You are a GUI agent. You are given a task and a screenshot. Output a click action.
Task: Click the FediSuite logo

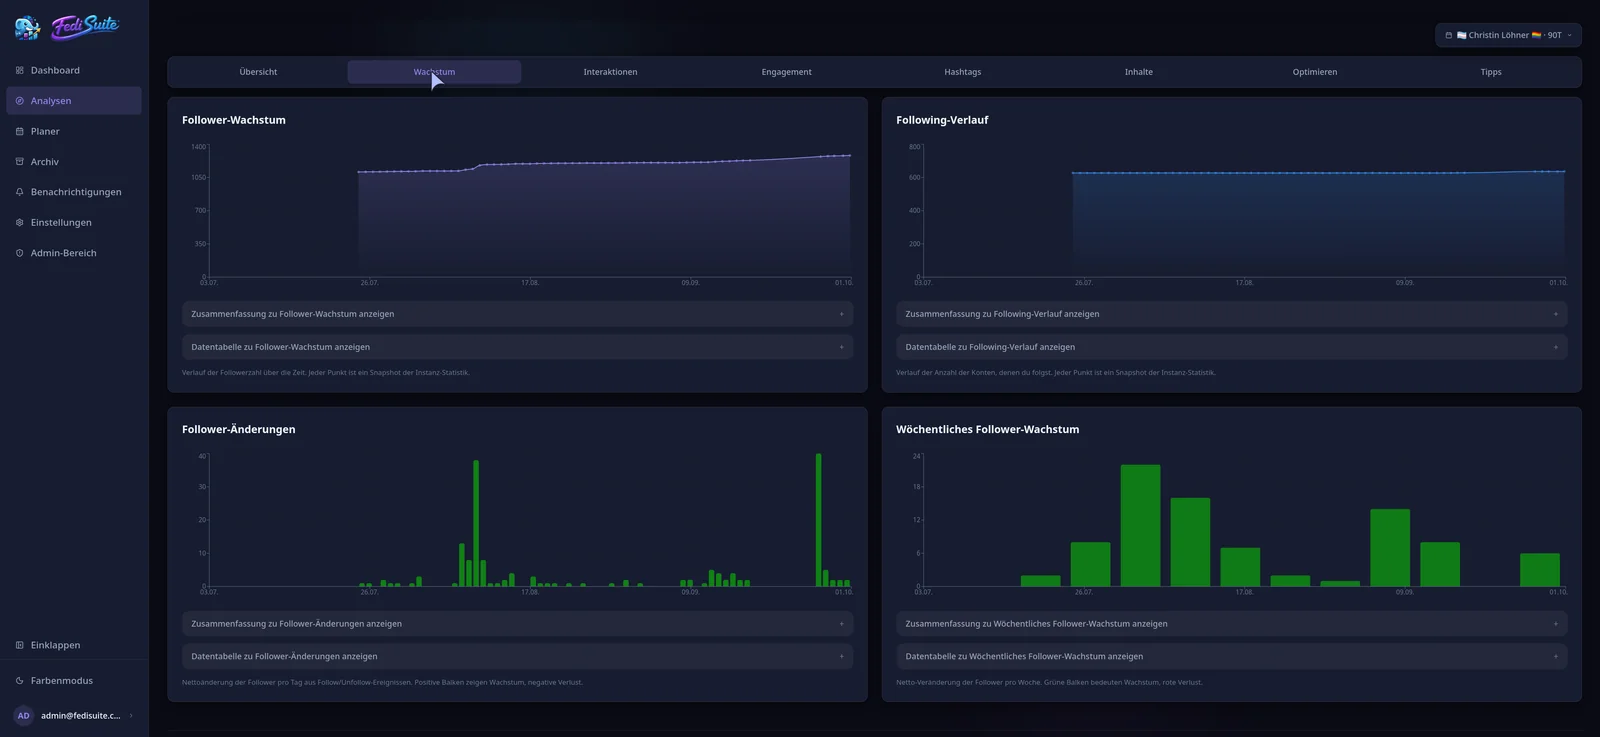pos(67,26)
